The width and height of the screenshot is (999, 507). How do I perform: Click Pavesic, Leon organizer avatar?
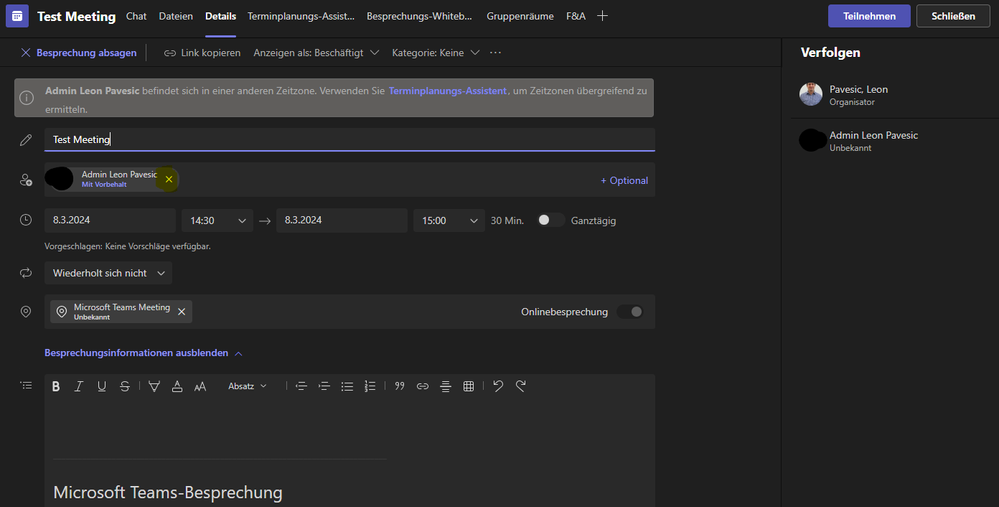tap(811, 94)
